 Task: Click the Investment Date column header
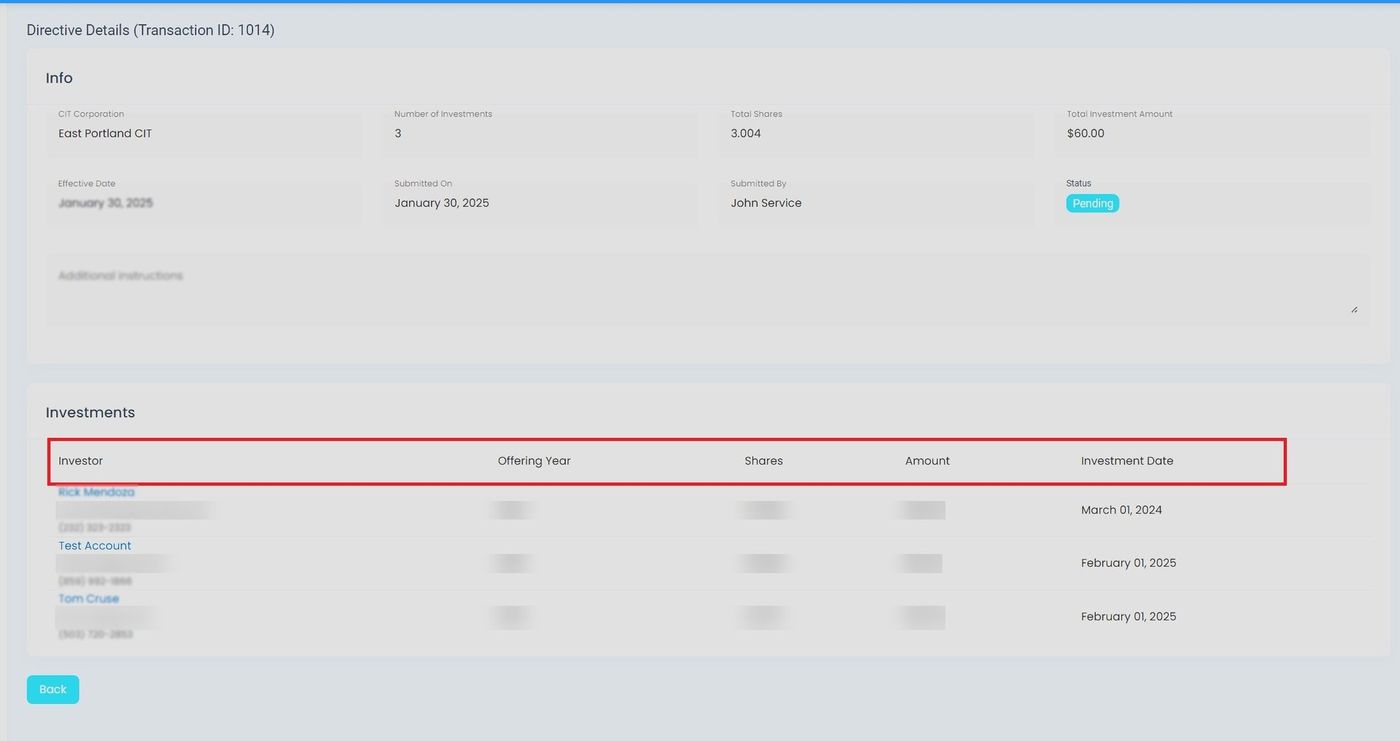(1127, 461)
